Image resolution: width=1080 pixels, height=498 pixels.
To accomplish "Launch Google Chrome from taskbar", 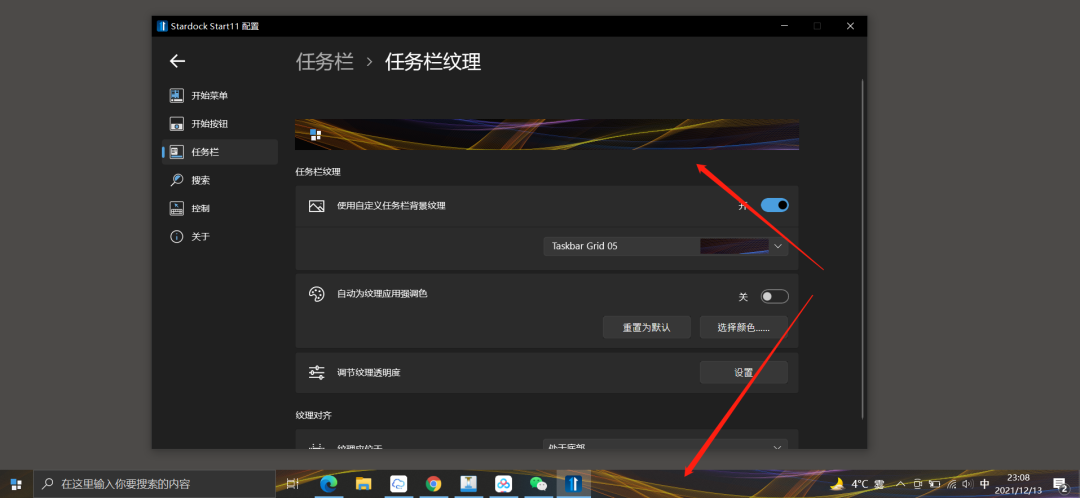I will [433, 484].
